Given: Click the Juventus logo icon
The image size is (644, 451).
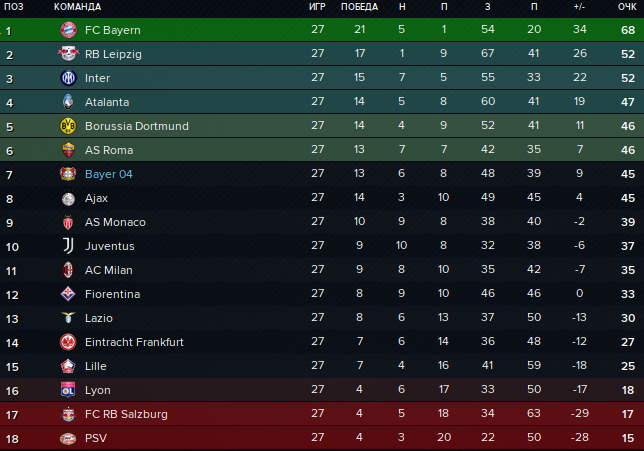Looking at the screenshot, I should [x=68, y=246].
